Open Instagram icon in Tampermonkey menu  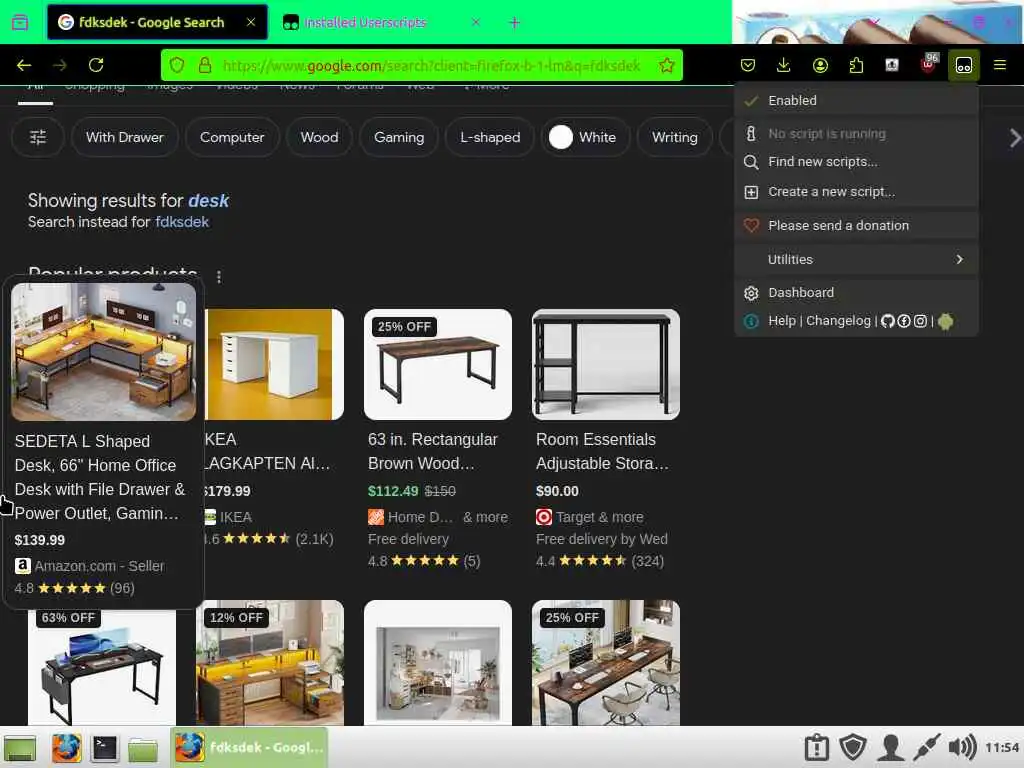[920, 321]
